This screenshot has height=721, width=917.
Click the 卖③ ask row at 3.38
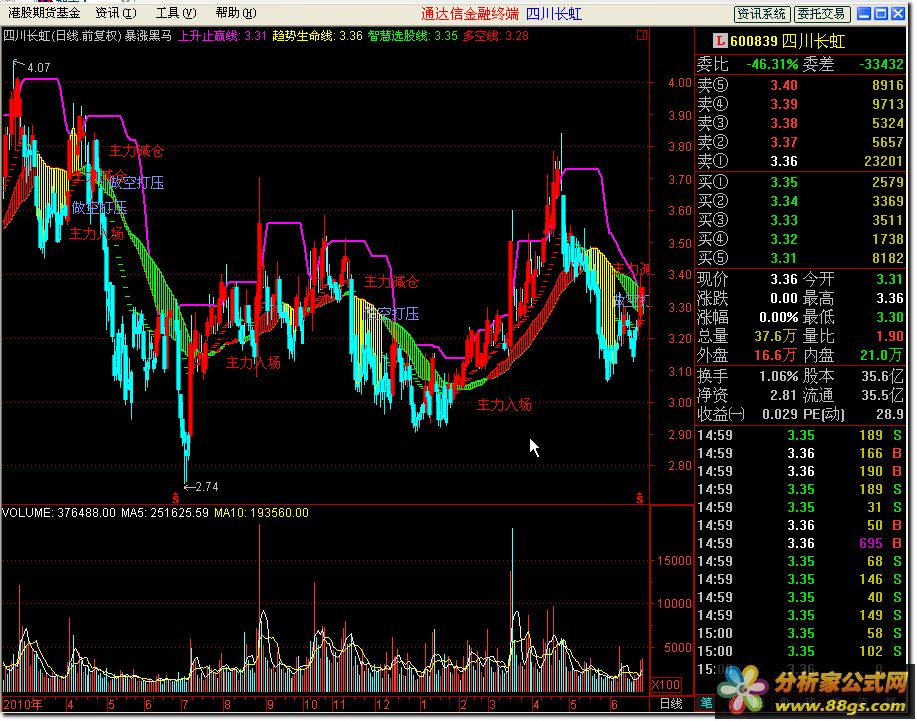tap(800, 123)
